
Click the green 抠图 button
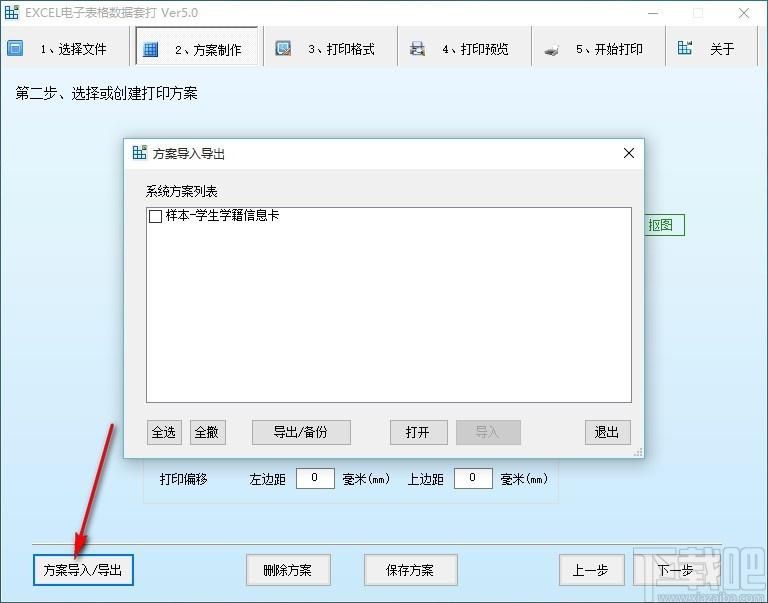pyautogui.click(x=664, y=225)
